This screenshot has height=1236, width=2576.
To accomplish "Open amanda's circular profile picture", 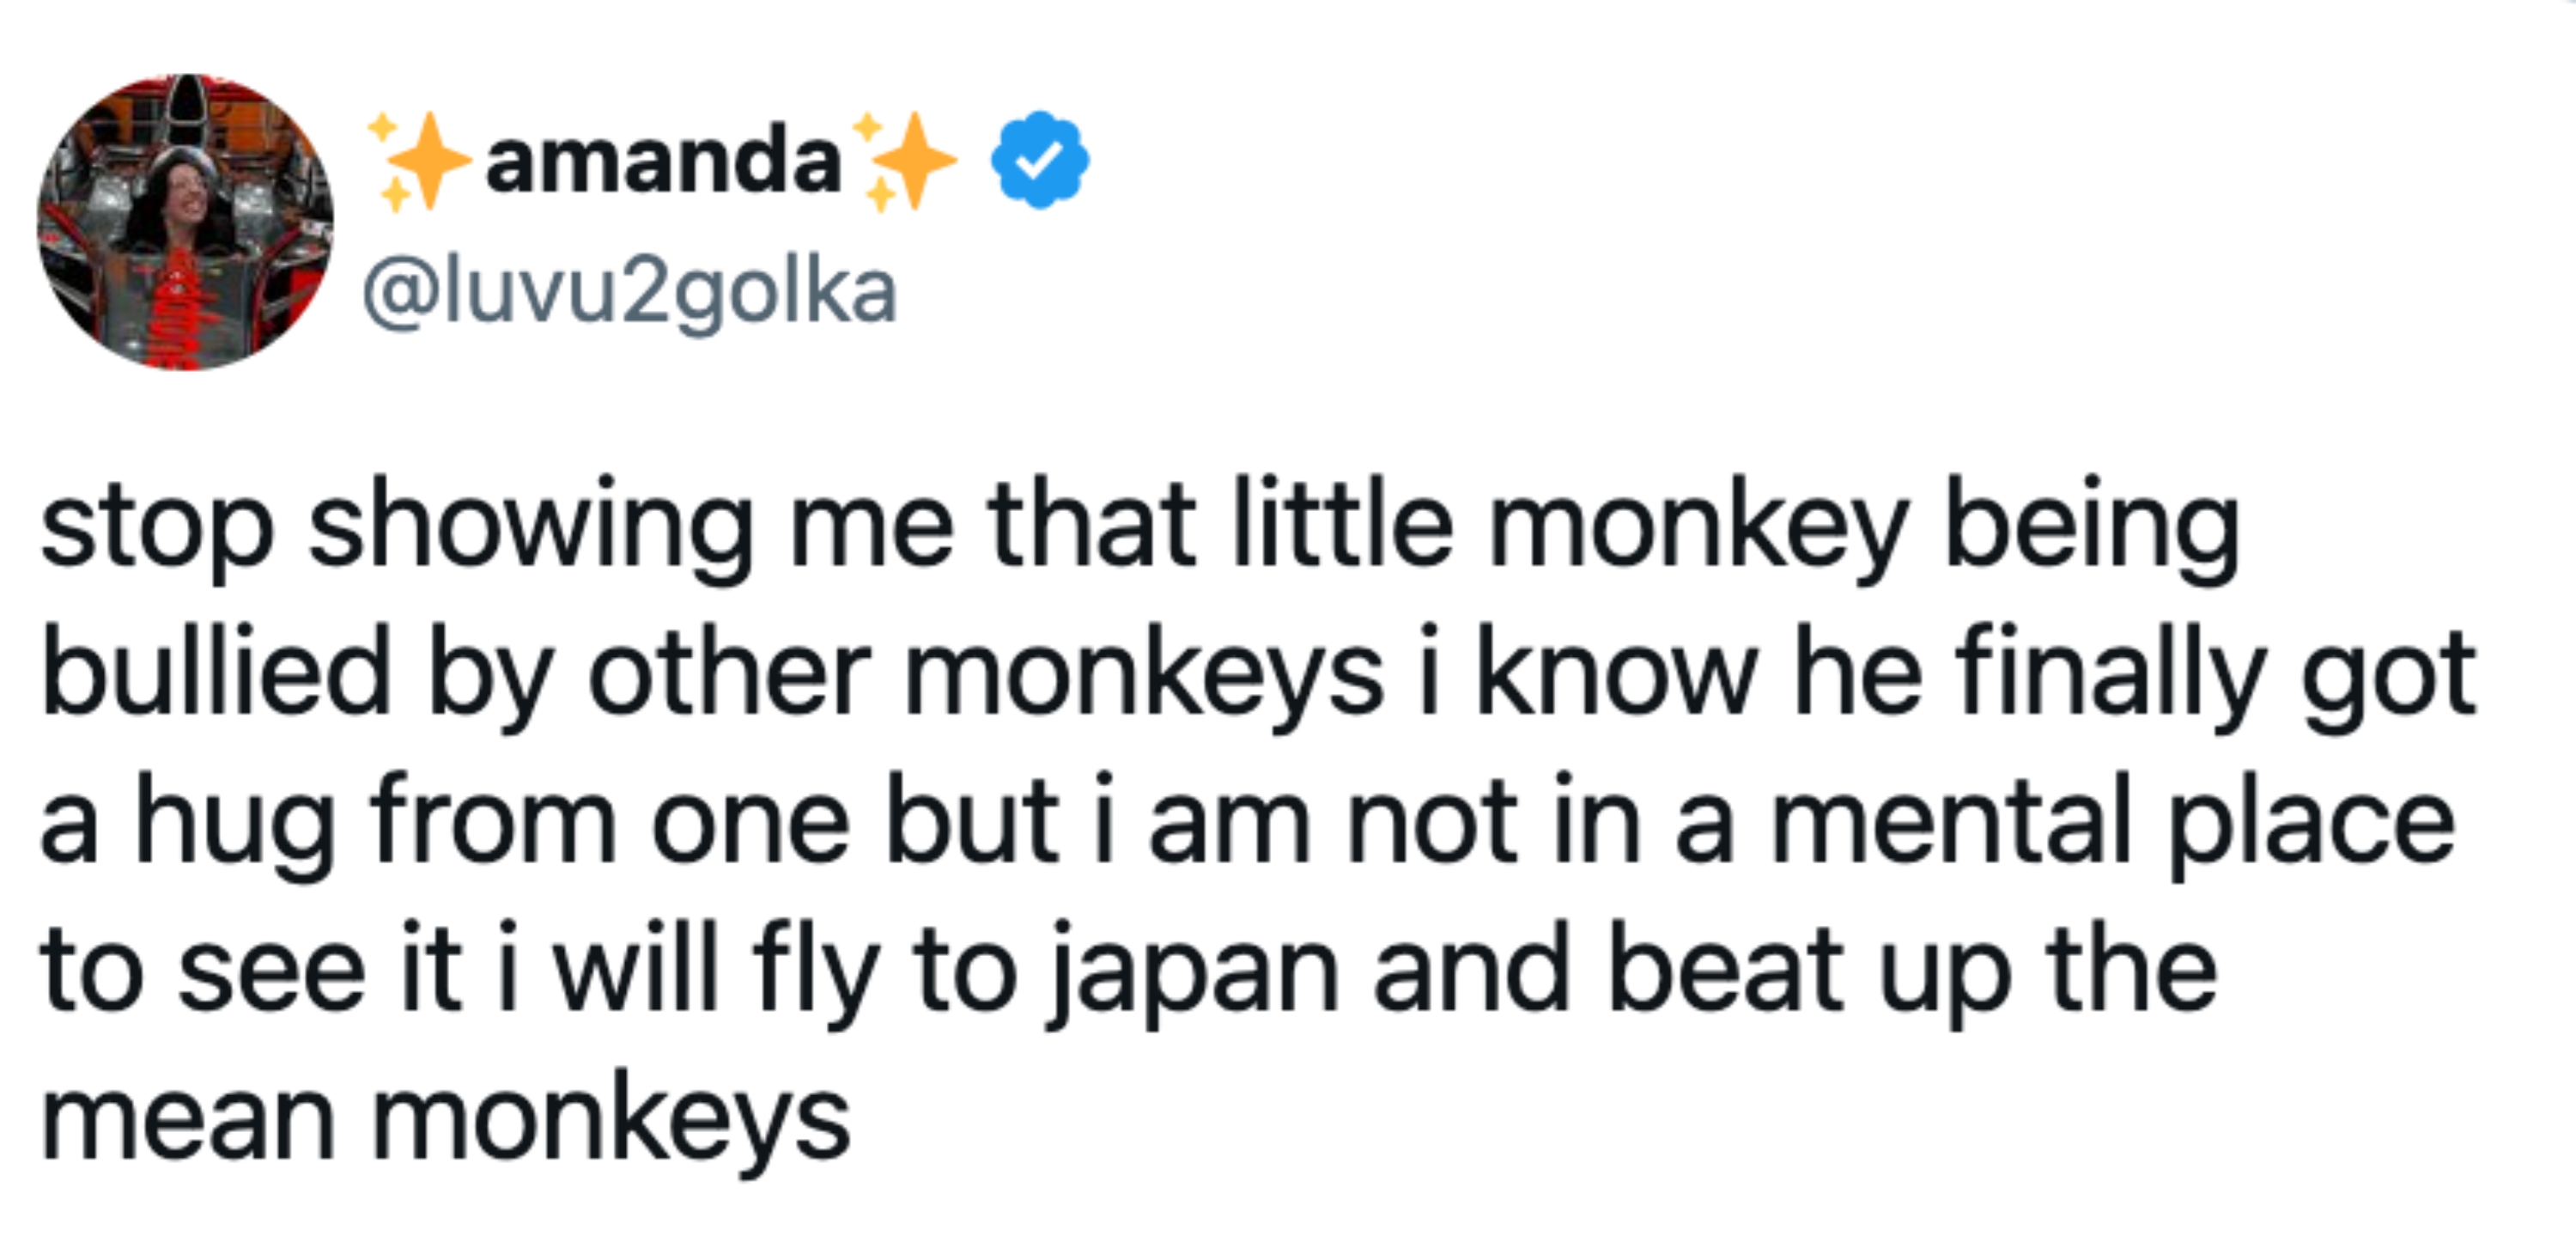I will (x=185, y=222).
